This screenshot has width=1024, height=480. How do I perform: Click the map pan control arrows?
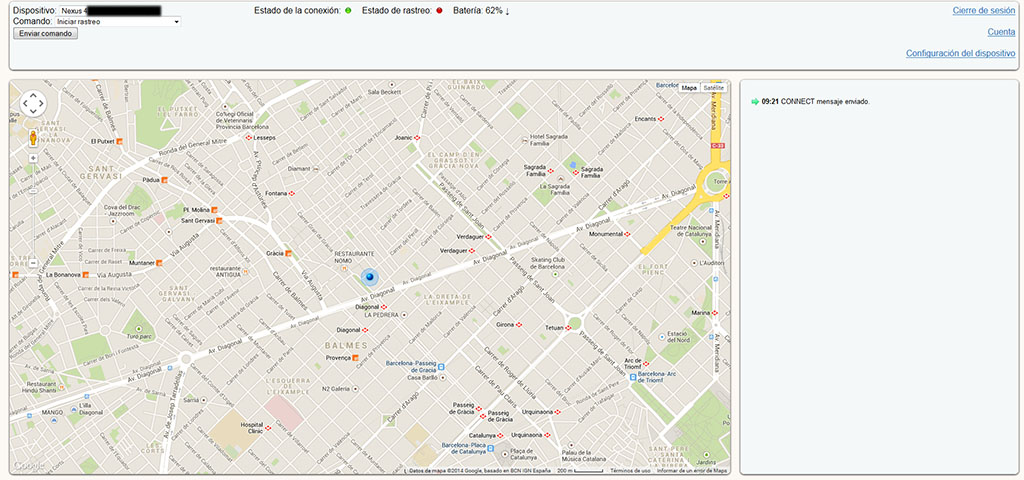tap(33, 103)
